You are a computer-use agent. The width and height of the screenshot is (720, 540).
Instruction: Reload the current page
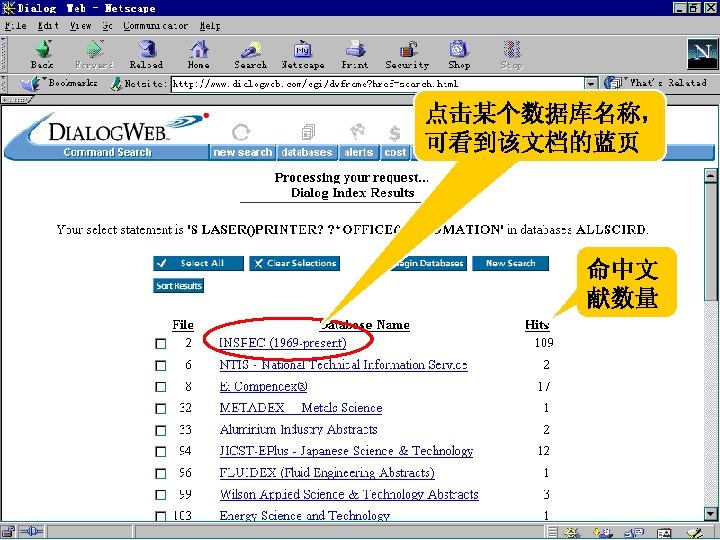pyautogui.click(x=146, y=54)
